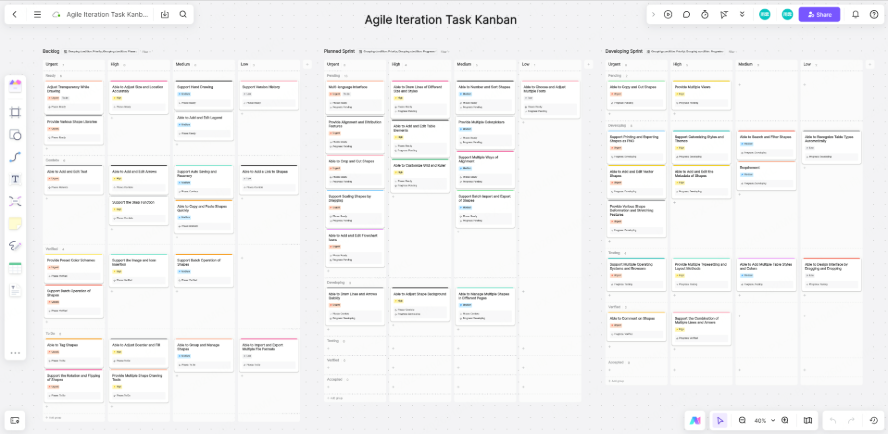Select the Sticky note tool
Screen dimensions: 888x434
coord(15,223)
